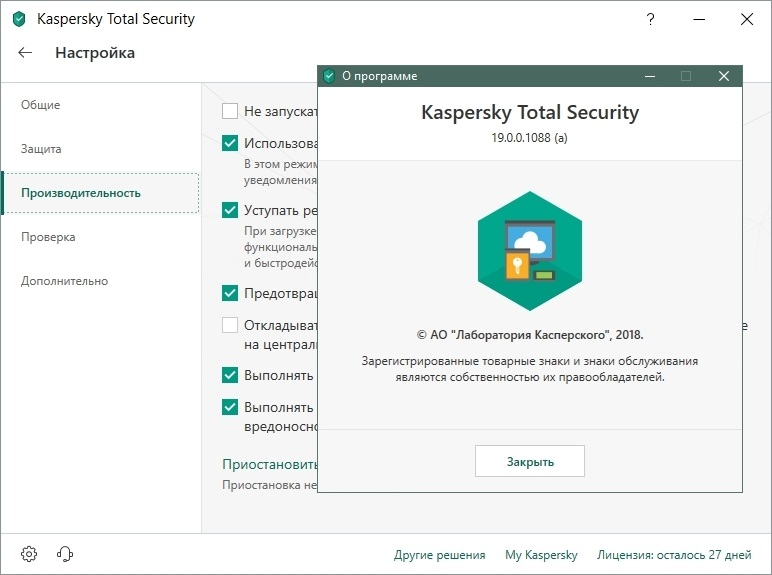Enable the 'Не запускат...' checkbox
Image resolution: width=772 pixels, height=575 pixels.
point(230,111)
